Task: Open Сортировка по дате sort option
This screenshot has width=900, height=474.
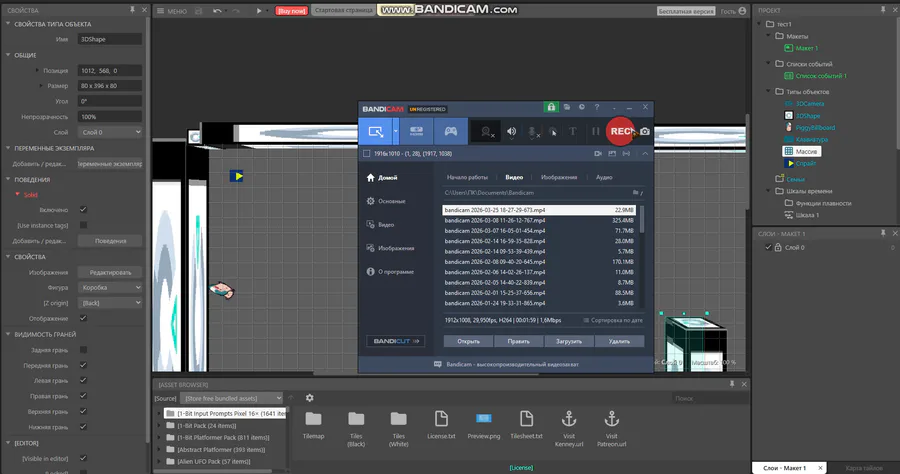Action: point(612,320)
